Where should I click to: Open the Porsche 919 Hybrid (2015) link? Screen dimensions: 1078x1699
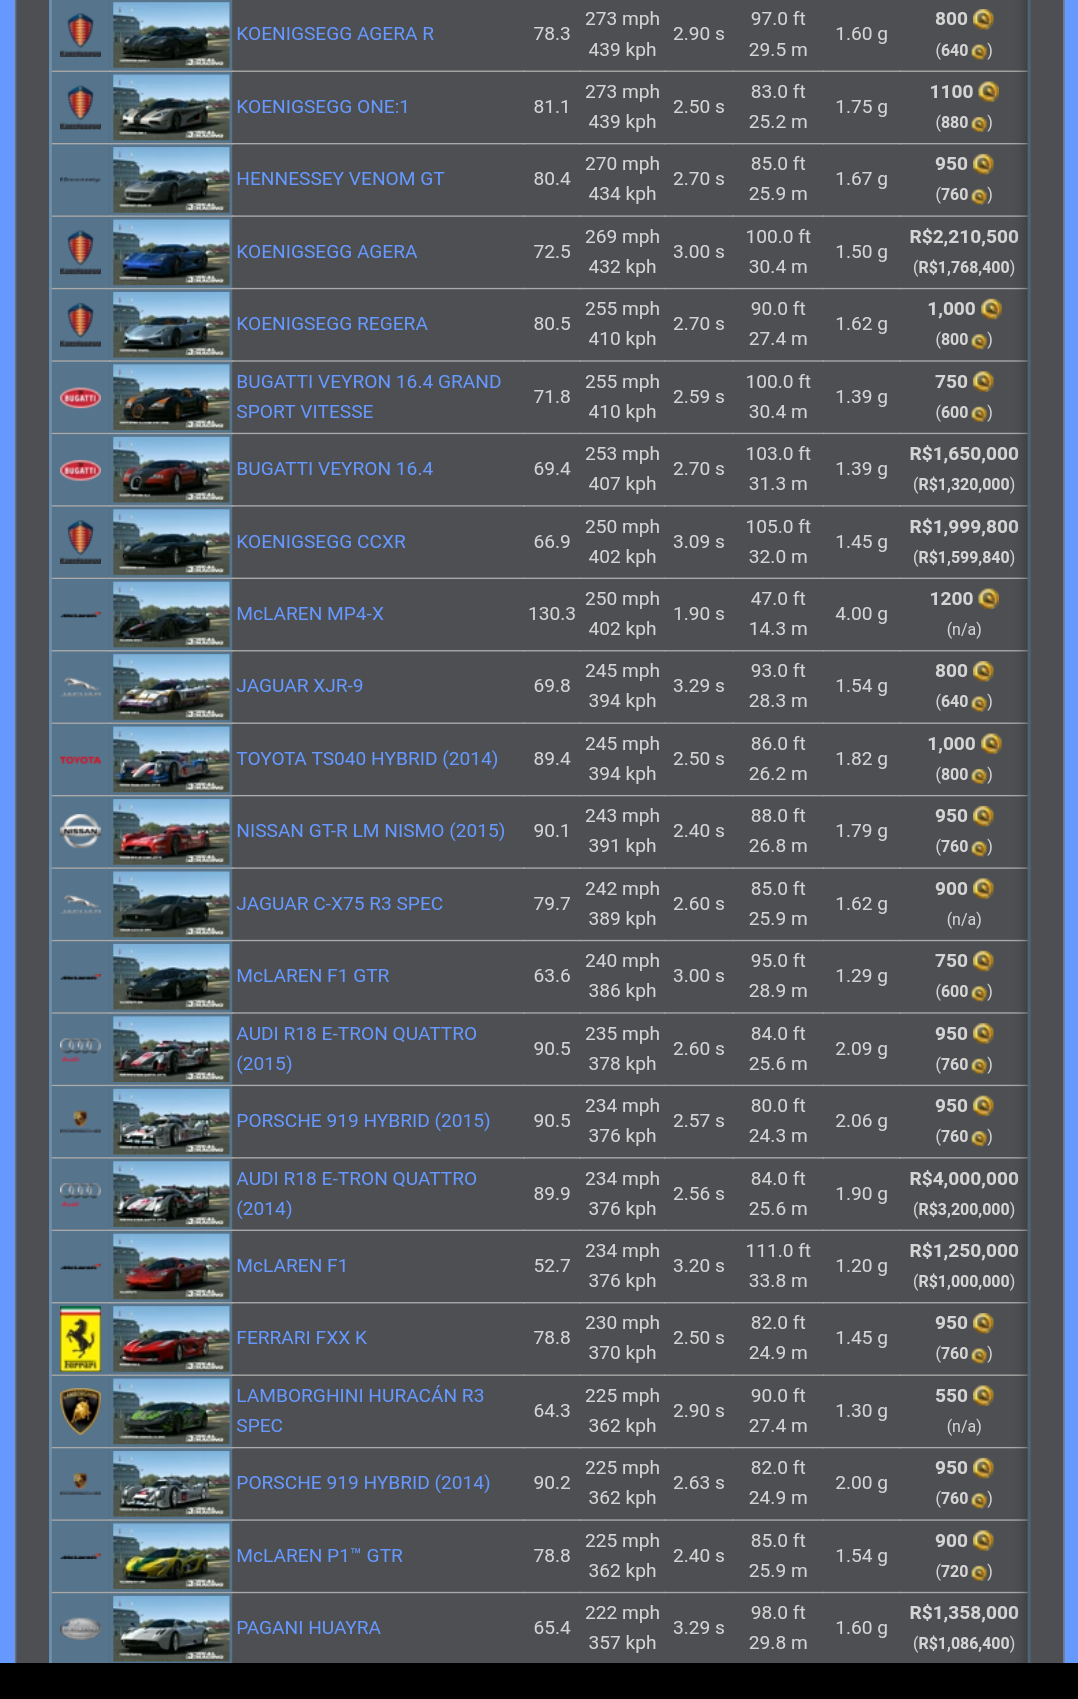(363, 1121)
